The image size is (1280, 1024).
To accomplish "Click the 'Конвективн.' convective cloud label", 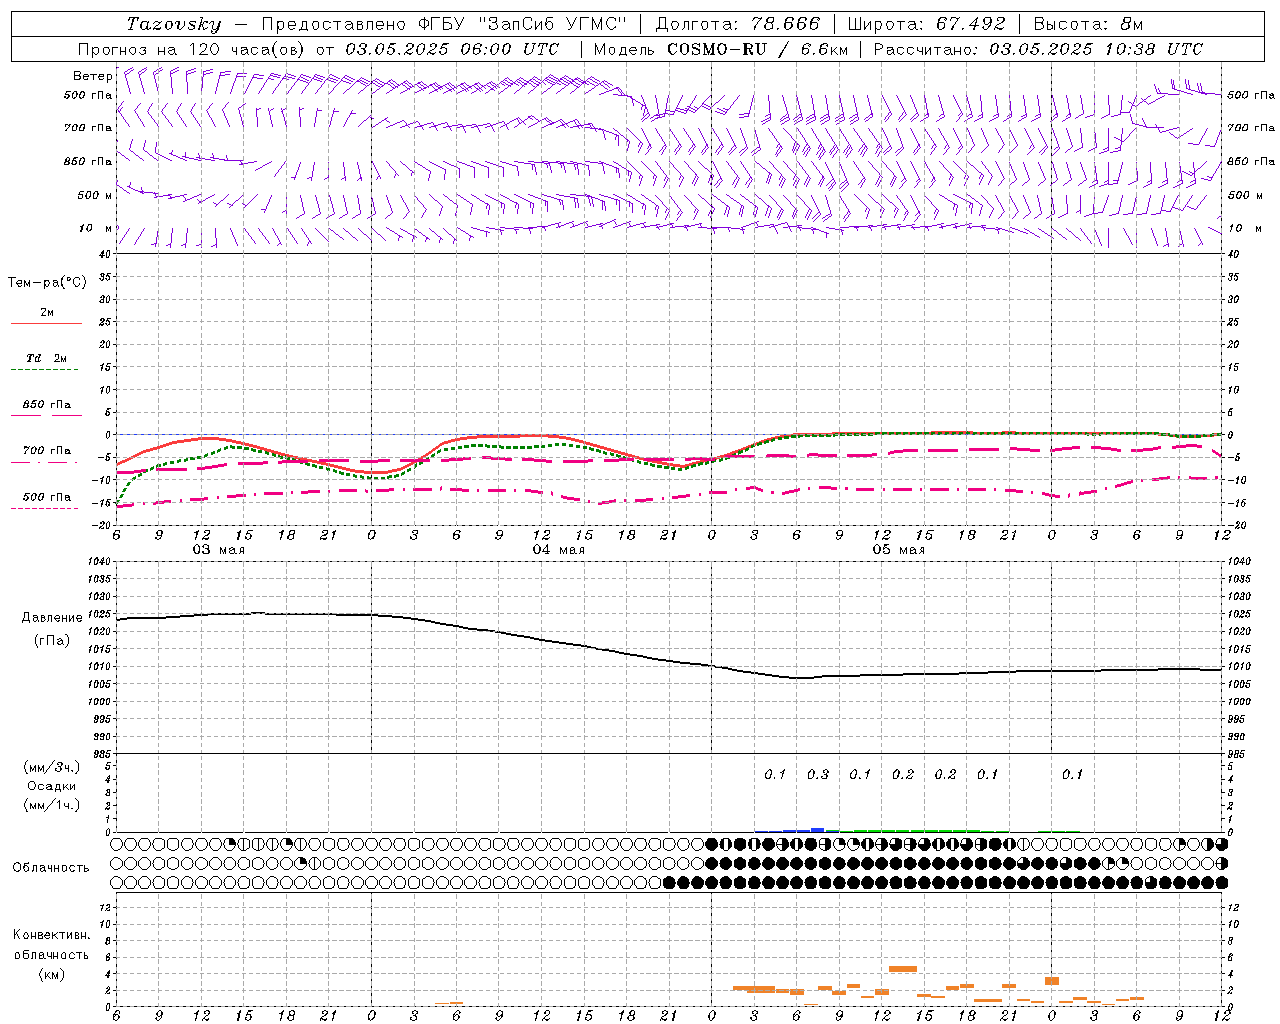I will [52, 935].
